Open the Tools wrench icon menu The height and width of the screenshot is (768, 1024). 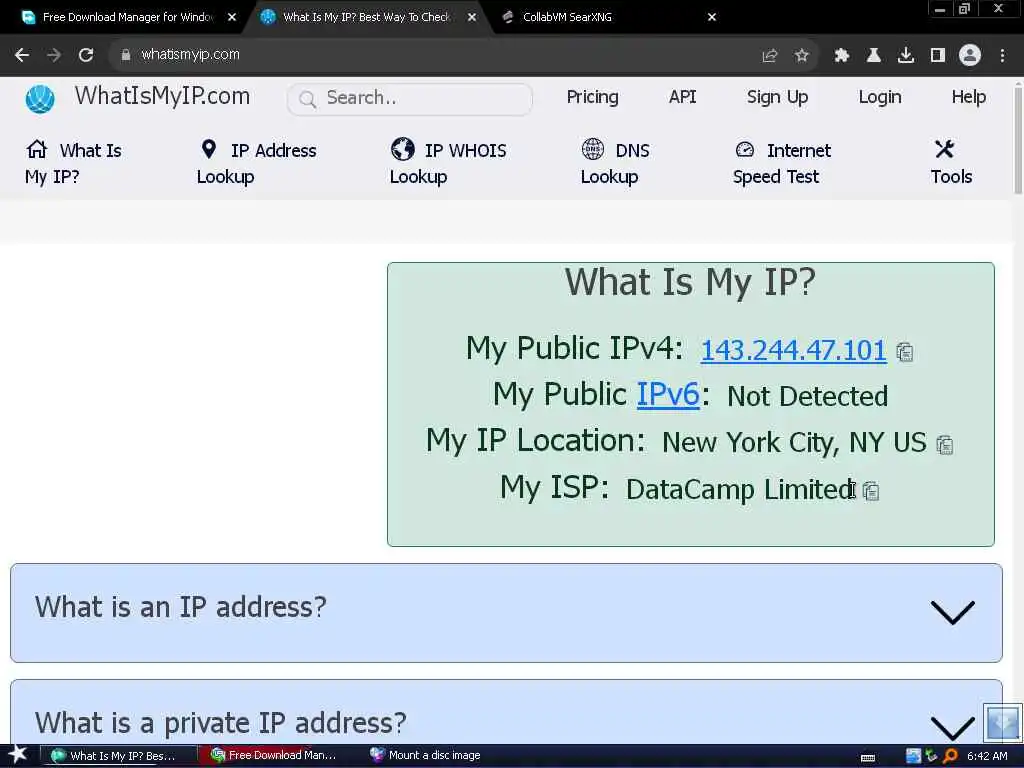click(x=944, y=150)
